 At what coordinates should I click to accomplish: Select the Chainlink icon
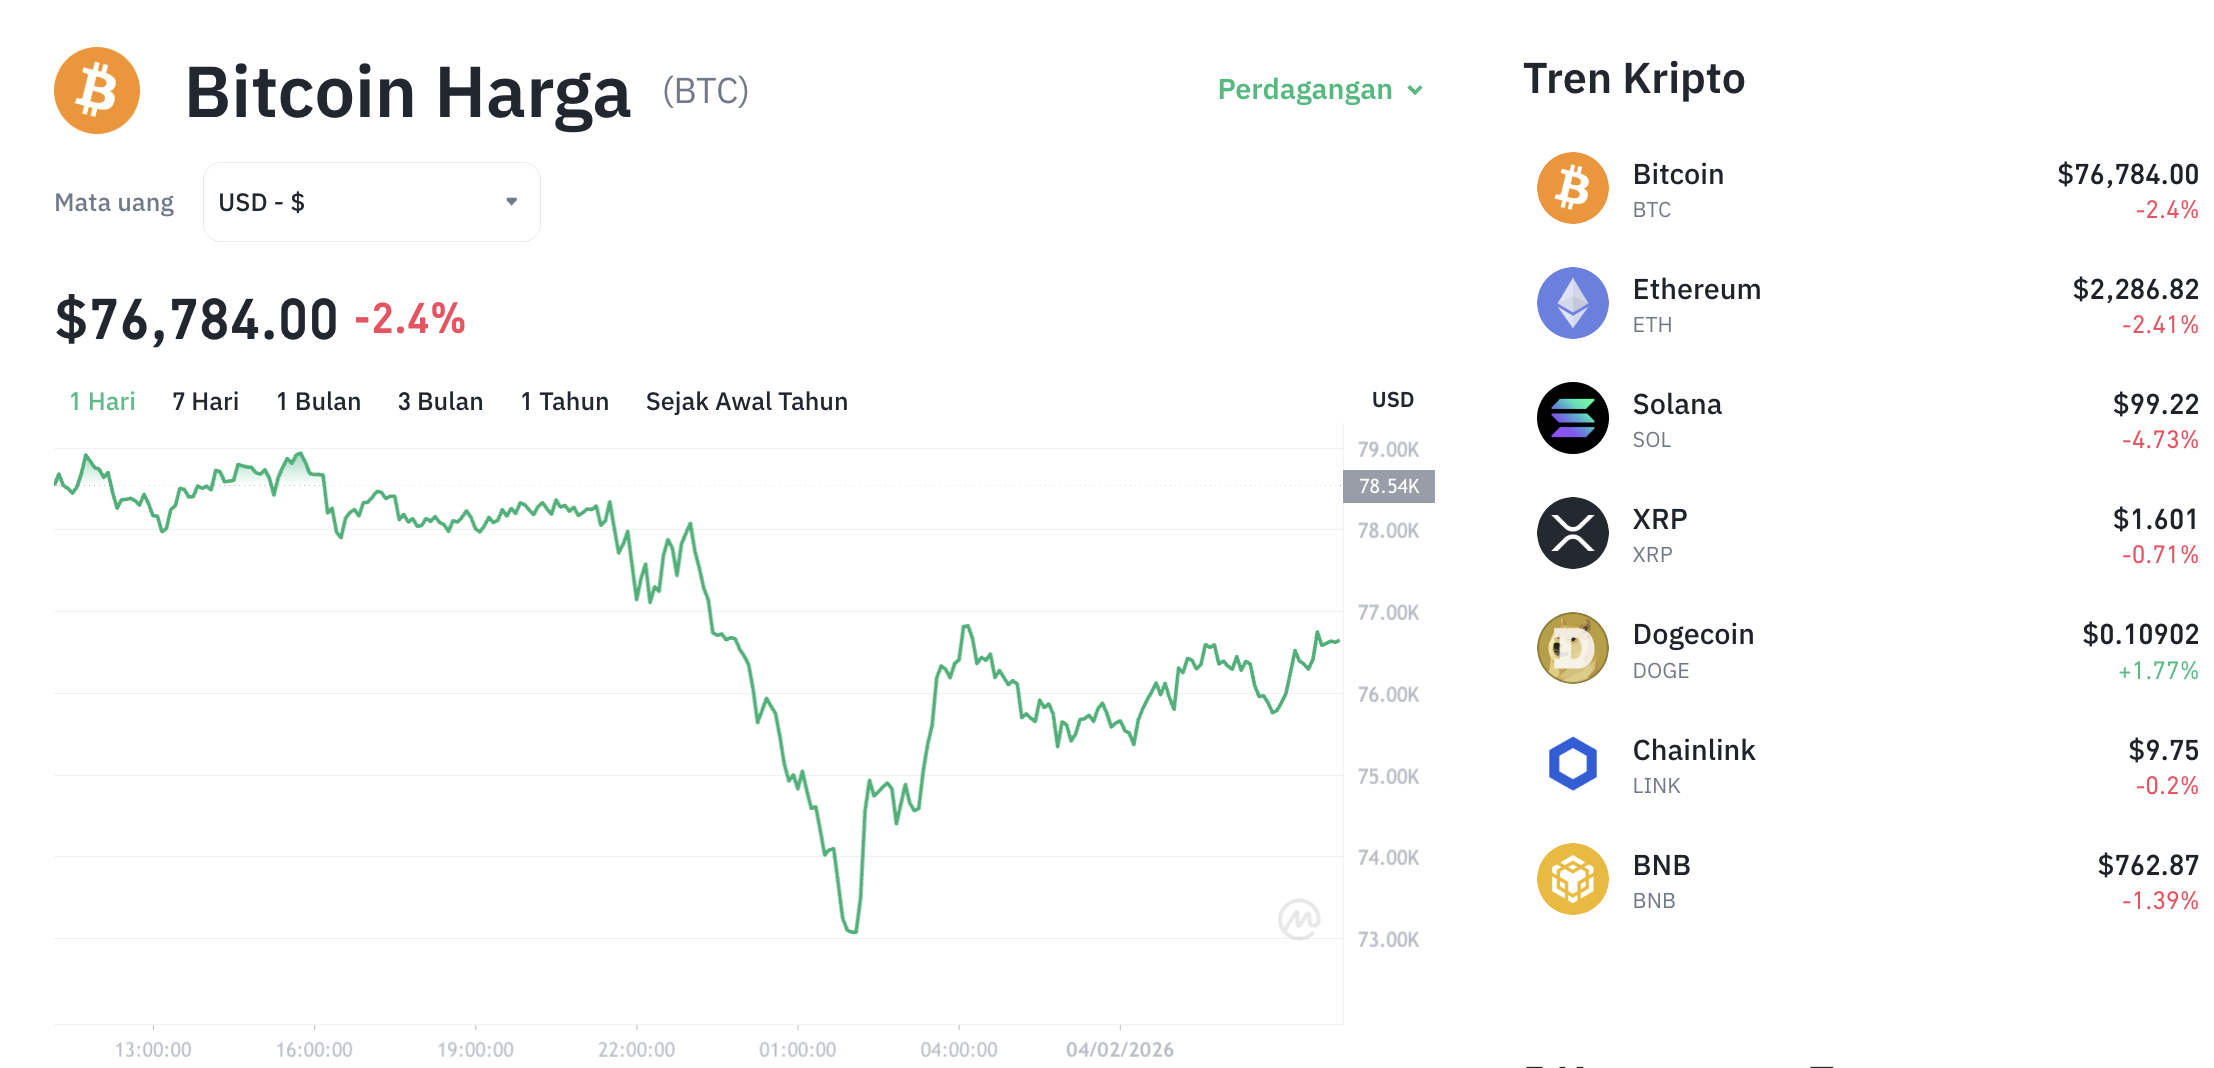1572,764
